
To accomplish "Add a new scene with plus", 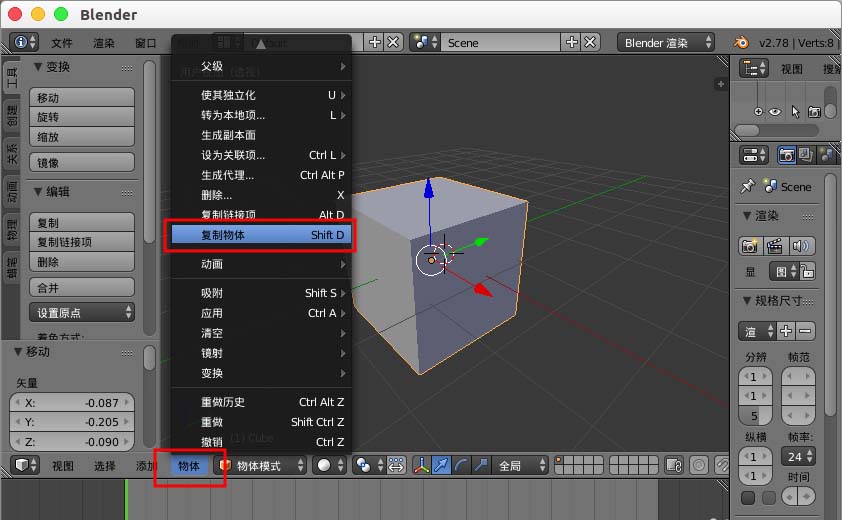I will 572,42.
